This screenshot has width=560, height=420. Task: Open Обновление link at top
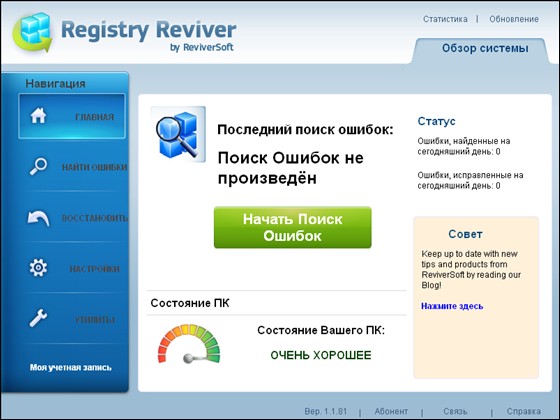coord(514,19)
